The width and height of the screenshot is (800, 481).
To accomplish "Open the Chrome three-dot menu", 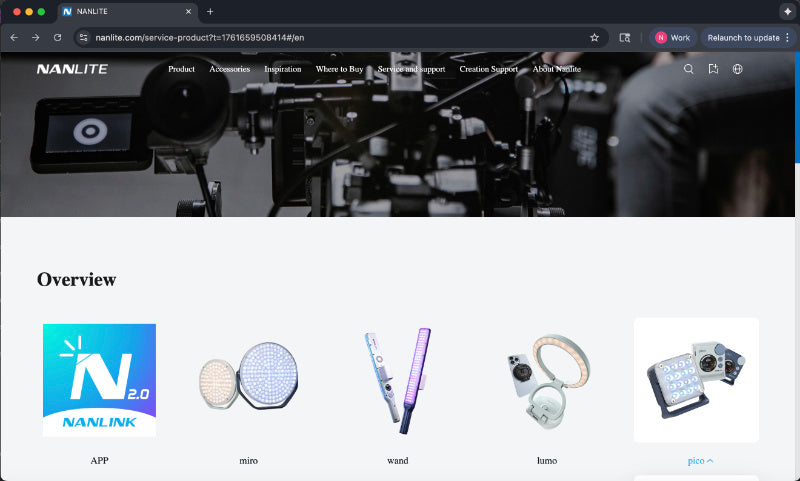I will 788,37.
